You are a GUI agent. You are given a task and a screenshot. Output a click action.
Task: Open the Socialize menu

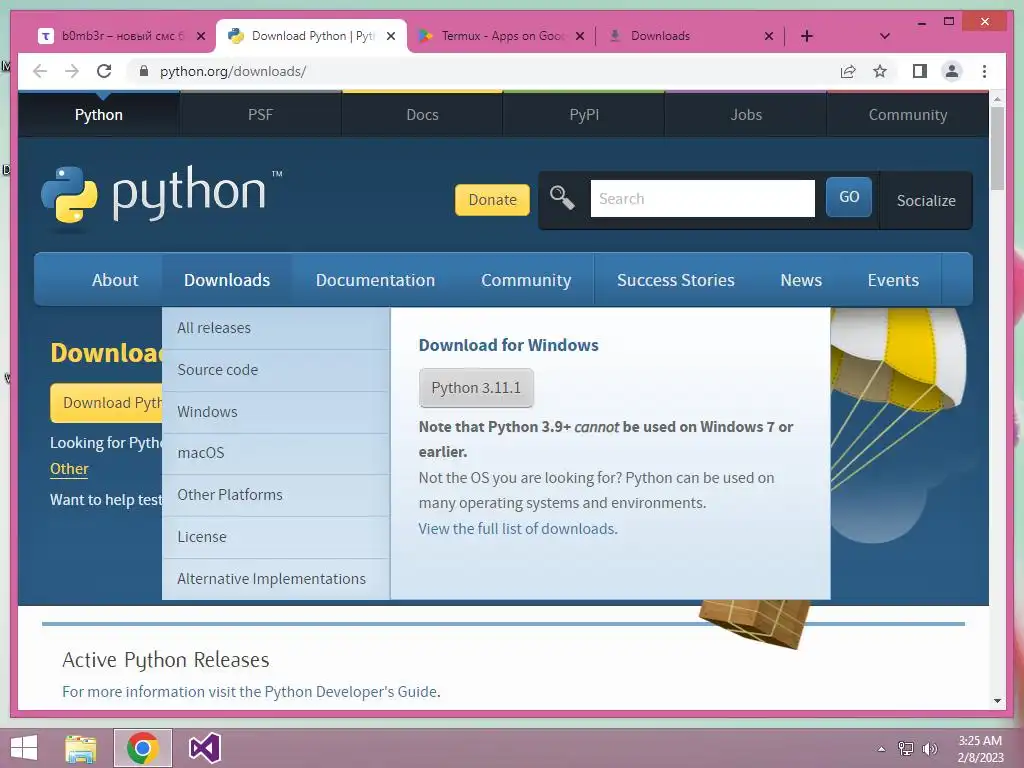[926, 200]
